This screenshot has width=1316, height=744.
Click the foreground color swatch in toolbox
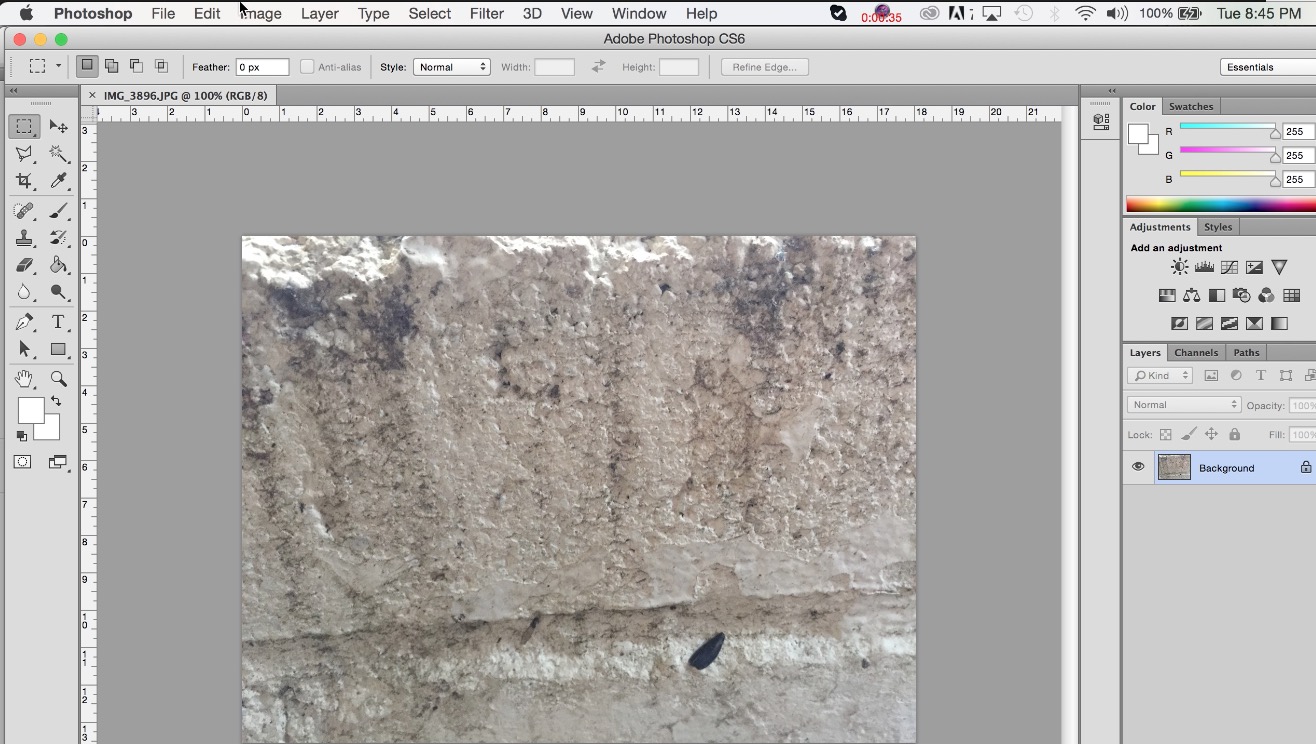click(x=30, y=410)
